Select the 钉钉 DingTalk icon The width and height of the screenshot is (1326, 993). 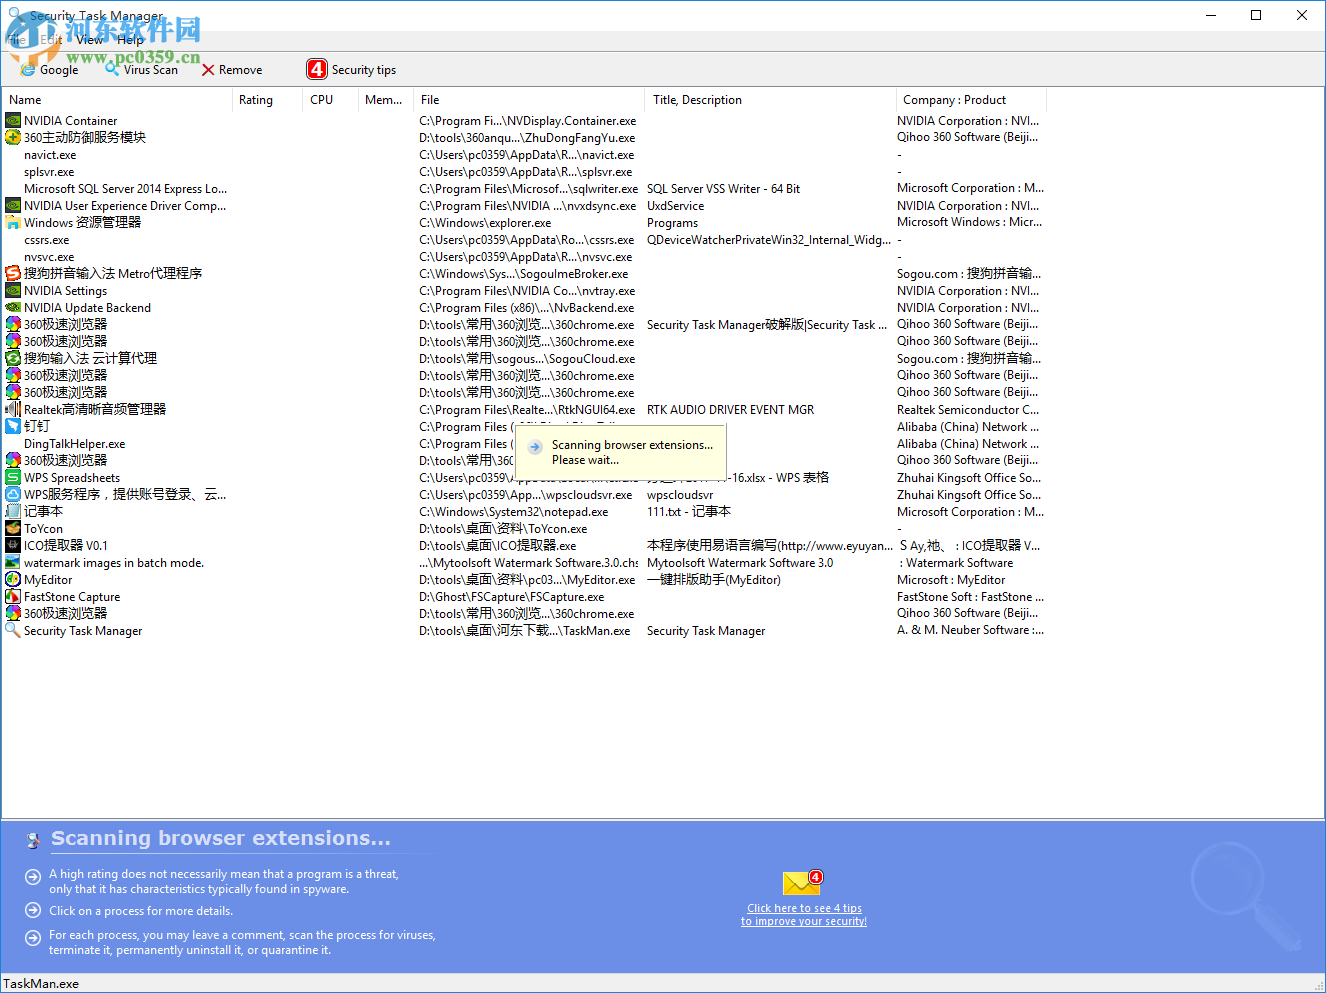point(12,426)
